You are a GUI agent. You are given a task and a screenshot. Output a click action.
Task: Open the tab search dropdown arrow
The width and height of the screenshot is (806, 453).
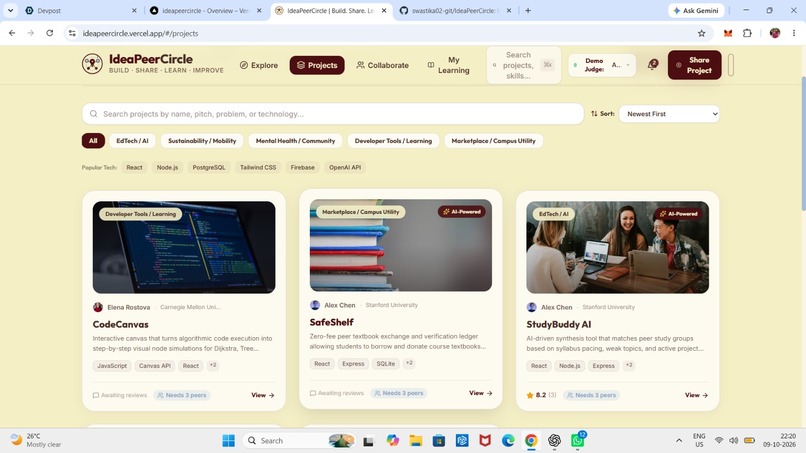click(10, 10)
